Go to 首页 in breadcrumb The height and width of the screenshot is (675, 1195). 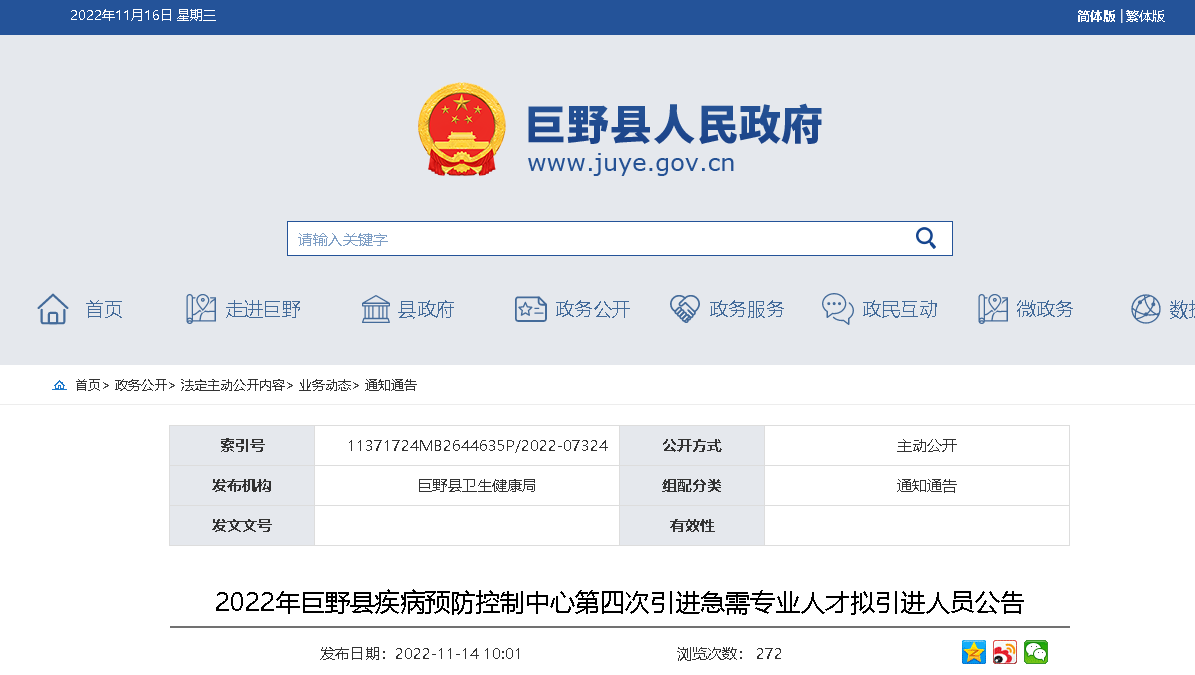[88, 385]
